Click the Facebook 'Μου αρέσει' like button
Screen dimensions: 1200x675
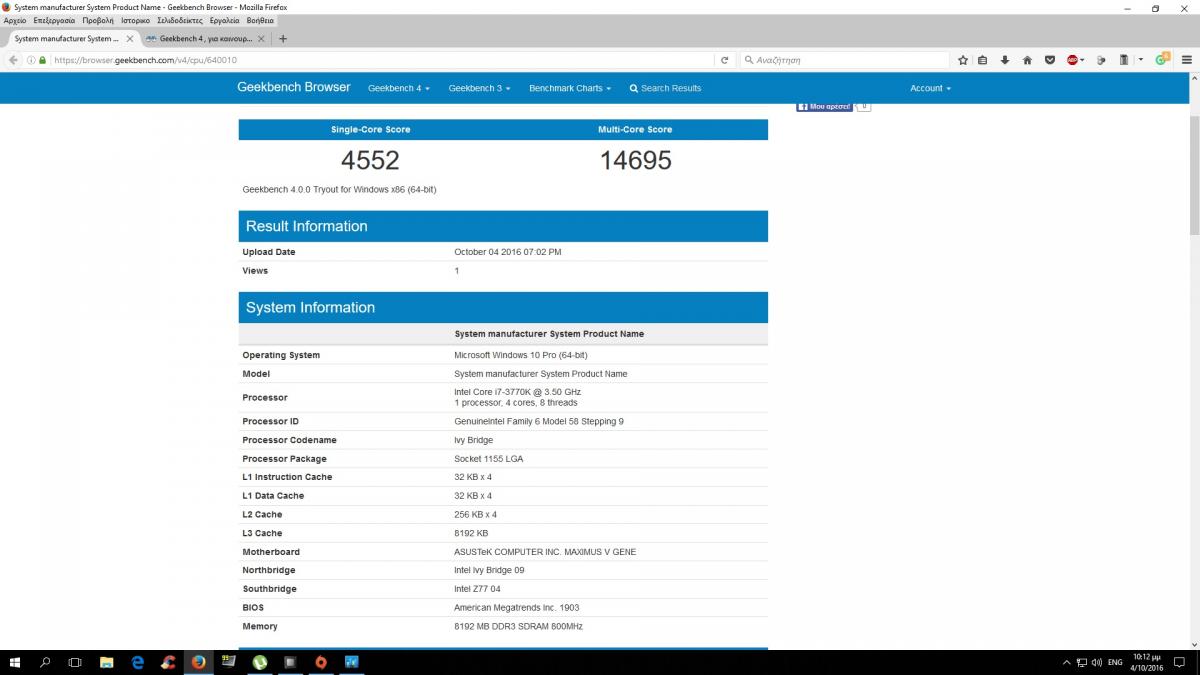pyautogui.click(x=824, y=106)
